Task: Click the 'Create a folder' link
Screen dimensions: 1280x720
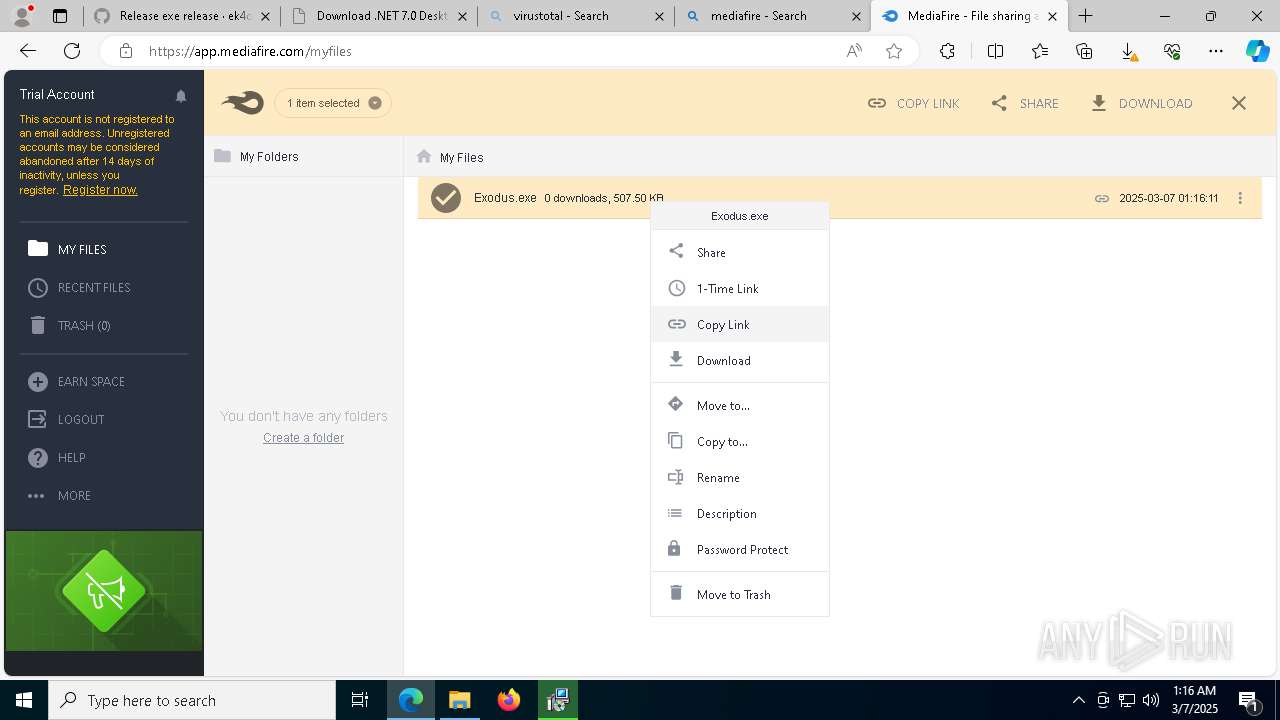Action: point(303,438)
